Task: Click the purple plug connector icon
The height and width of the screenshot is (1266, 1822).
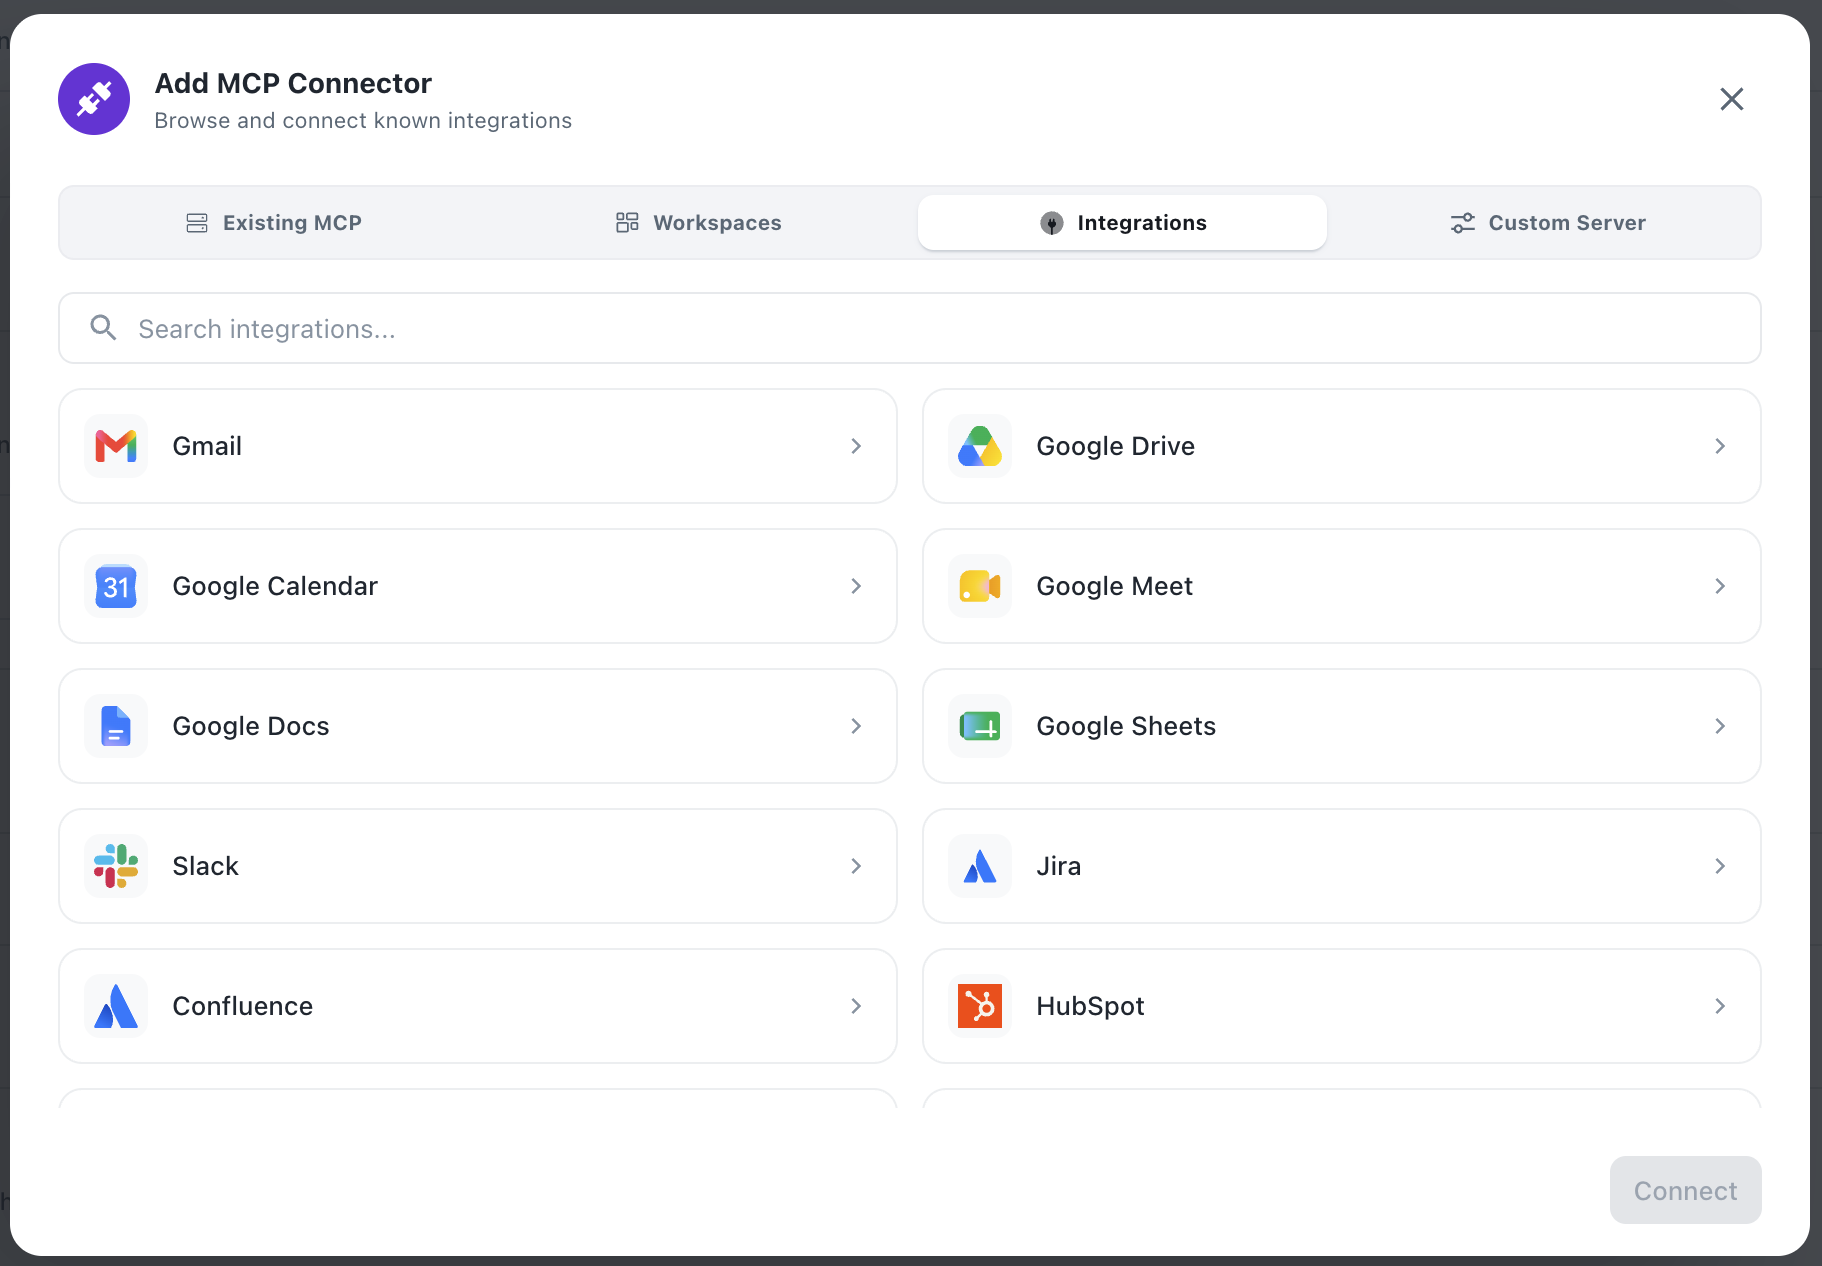Action: coord(94,99)
